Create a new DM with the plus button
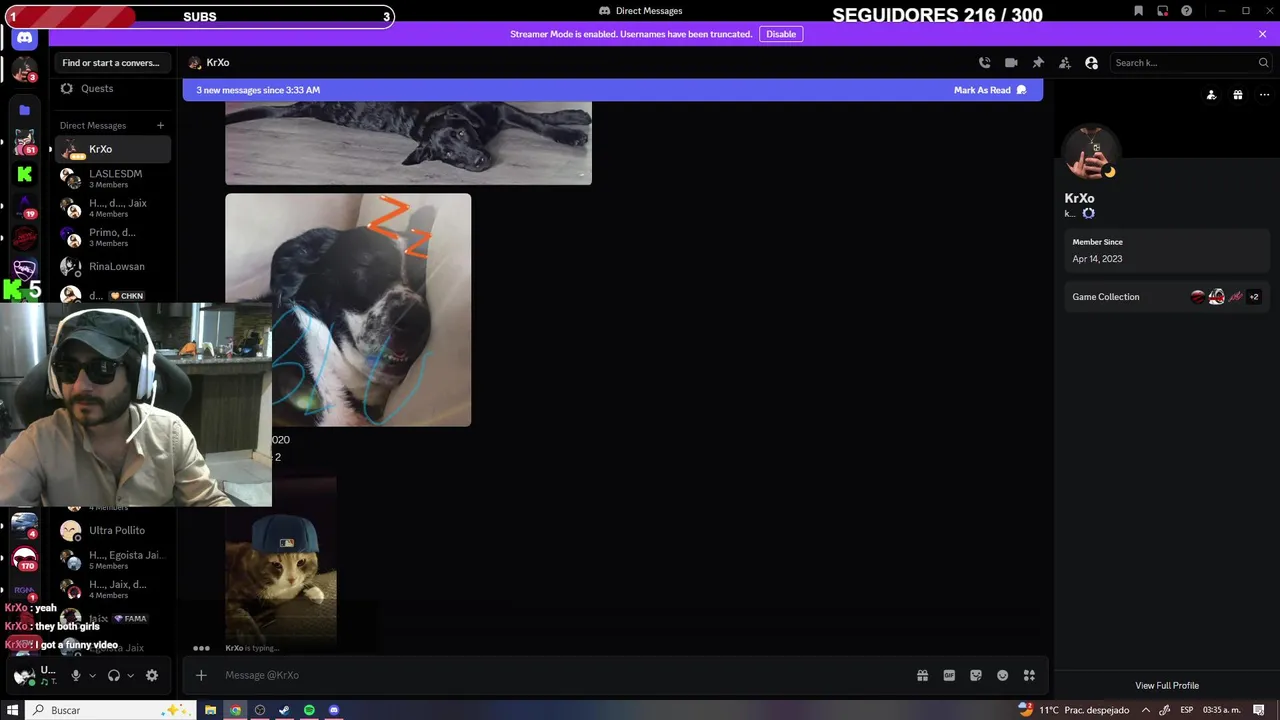The width and height of the screenshot is (1280, 720). (160, 125)
